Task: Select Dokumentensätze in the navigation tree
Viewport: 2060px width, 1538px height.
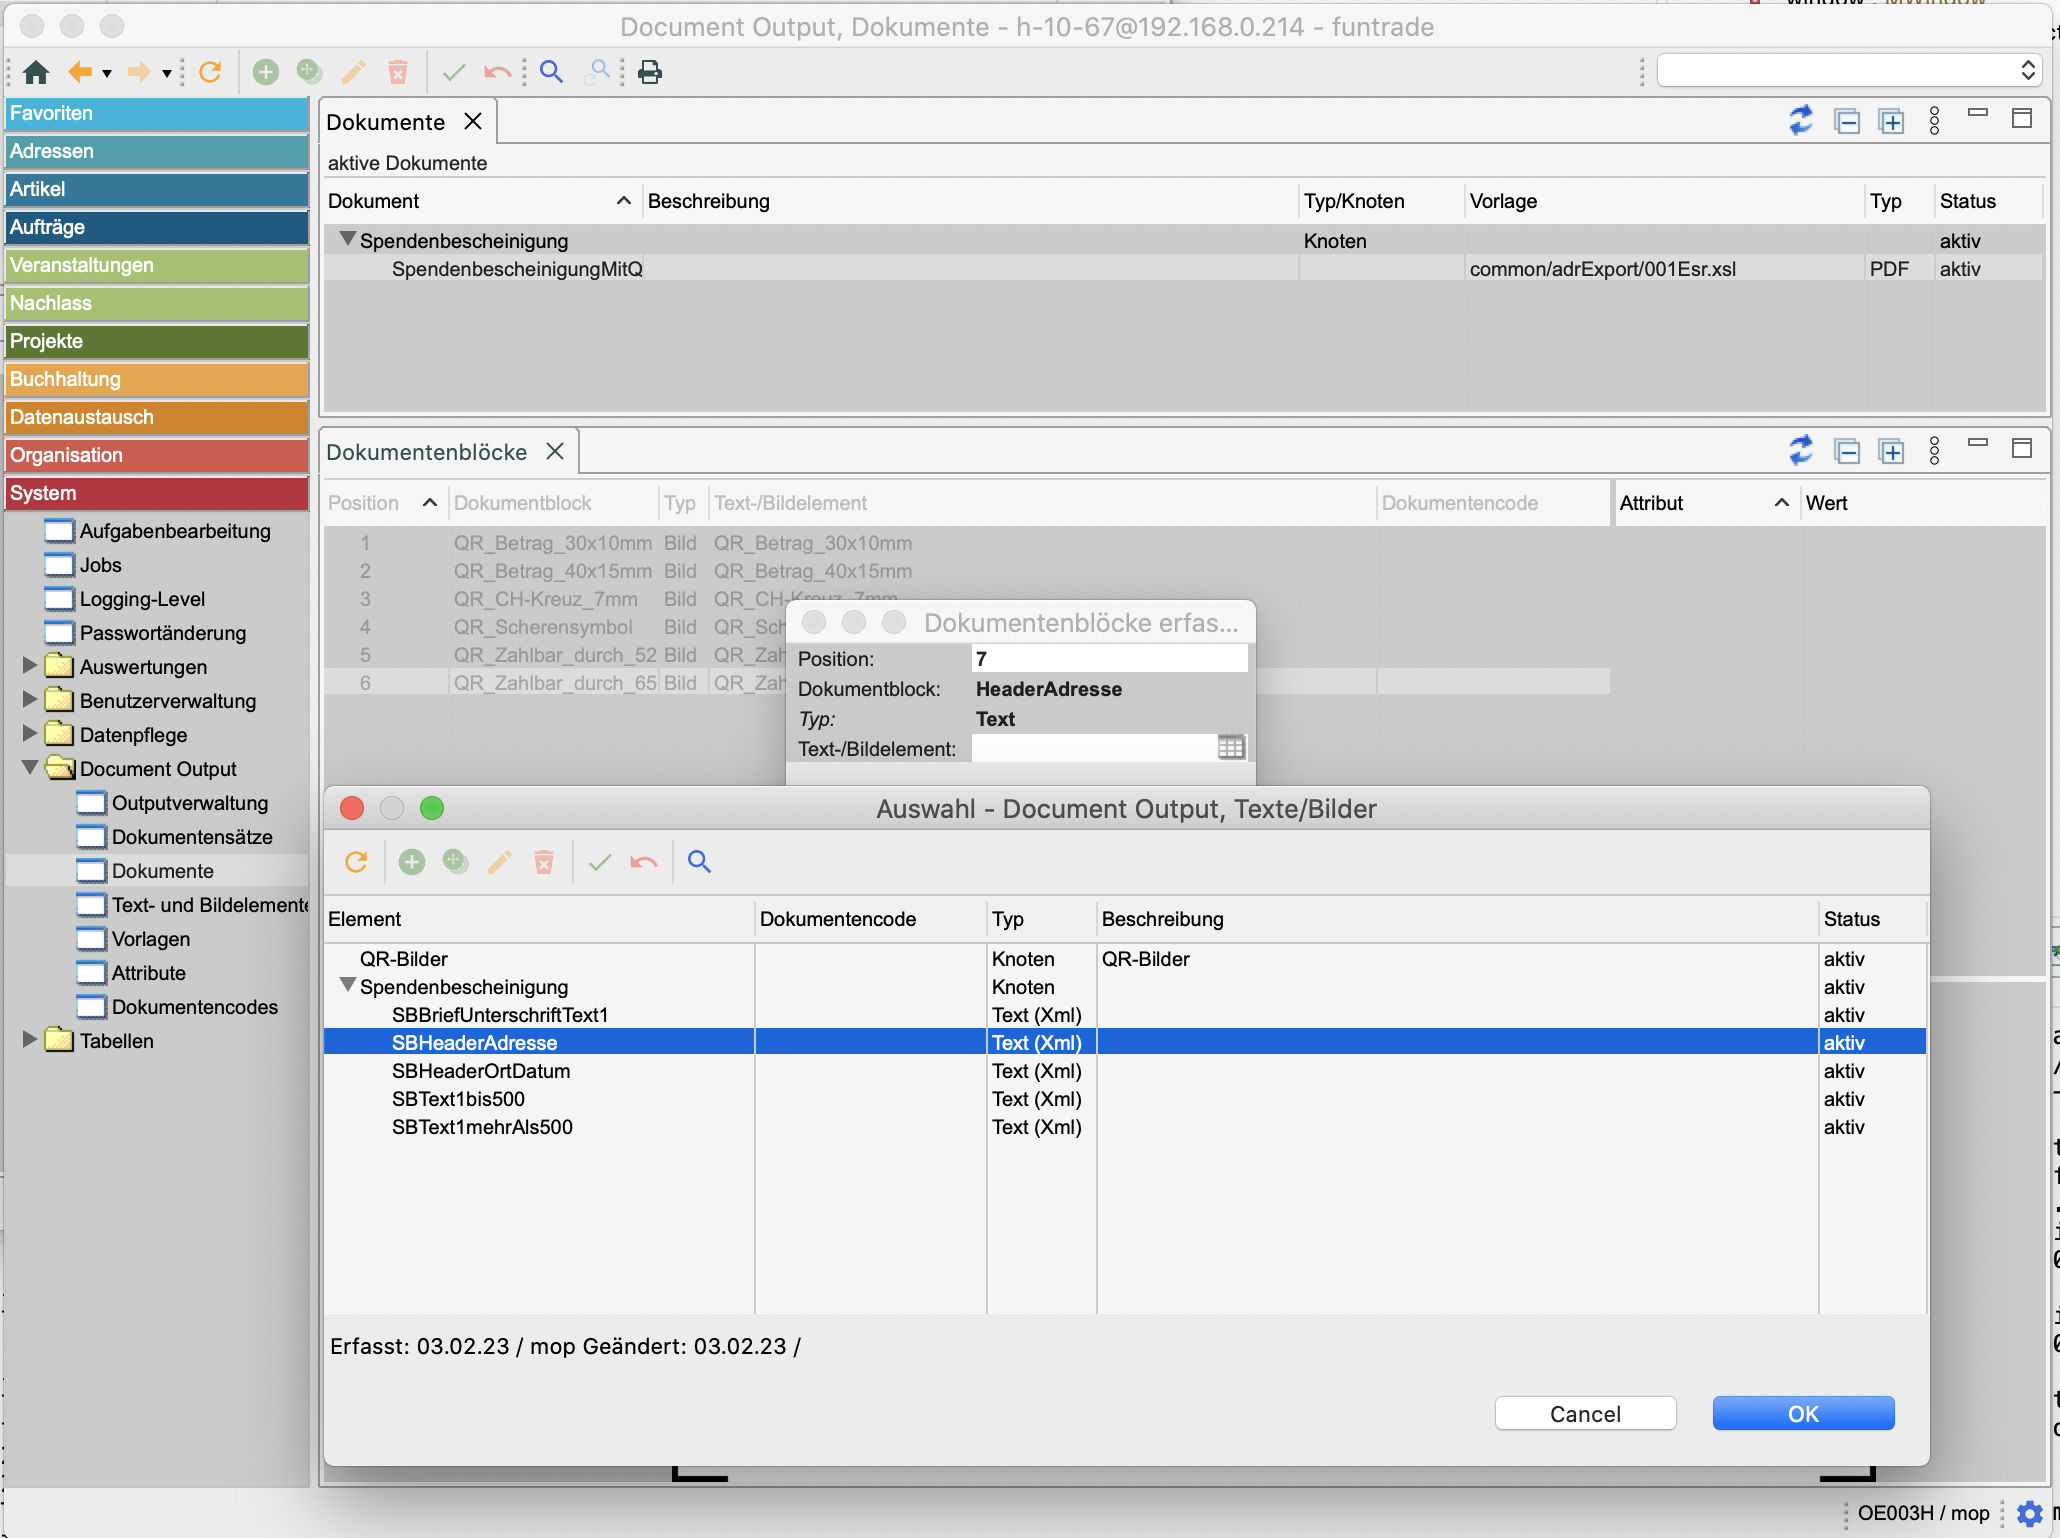Action: coord(191,837)
